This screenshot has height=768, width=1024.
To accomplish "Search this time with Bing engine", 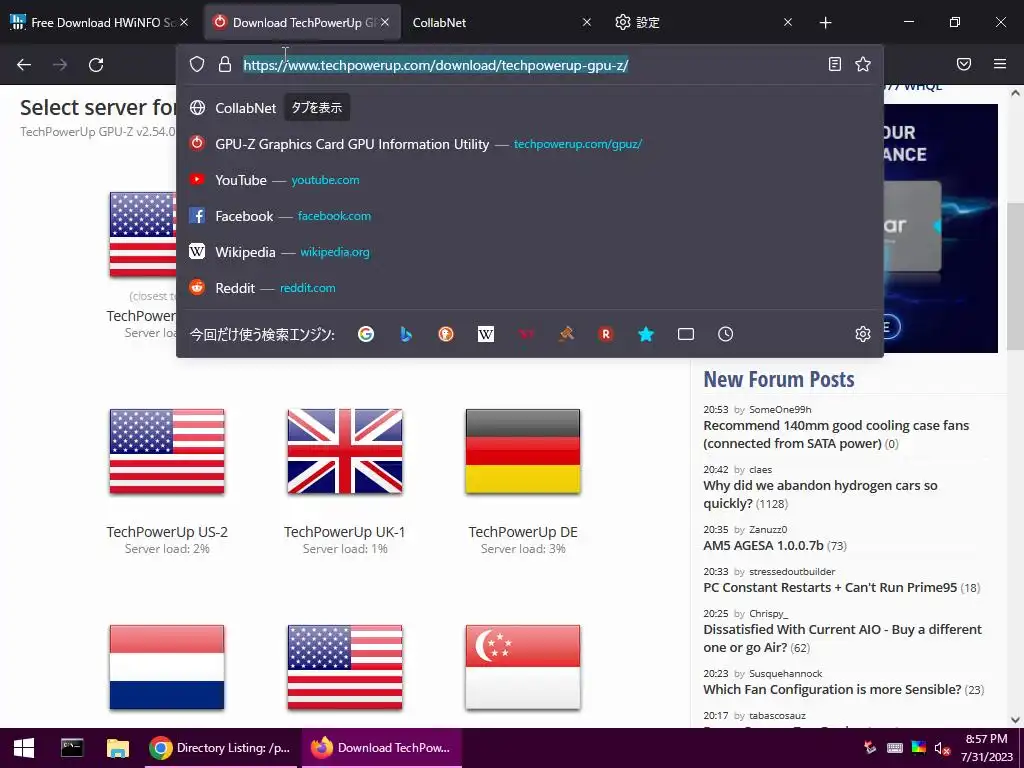I will click(406, 334).
